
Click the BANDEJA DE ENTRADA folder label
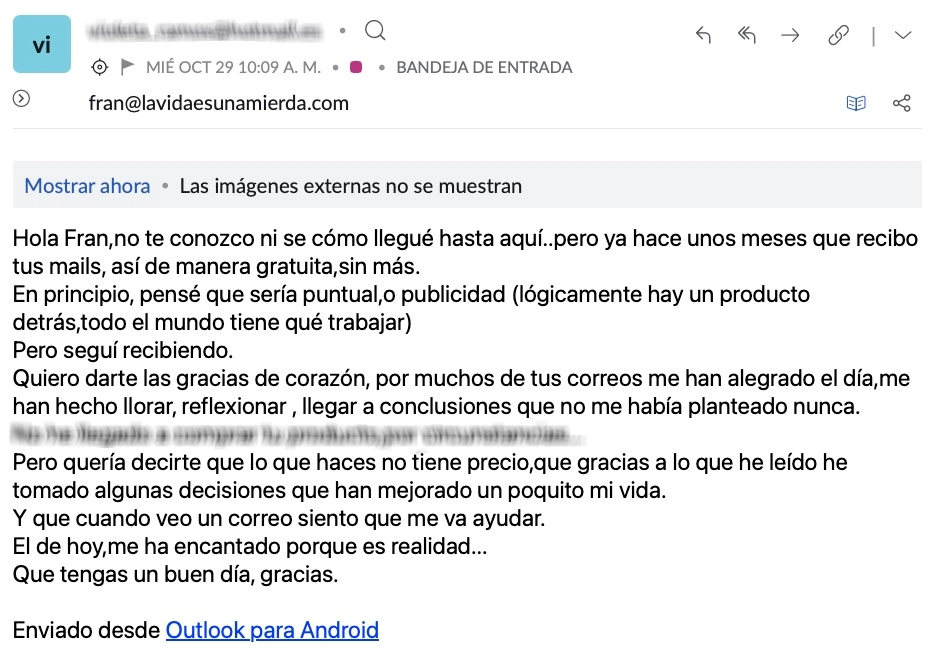point(484,68)
